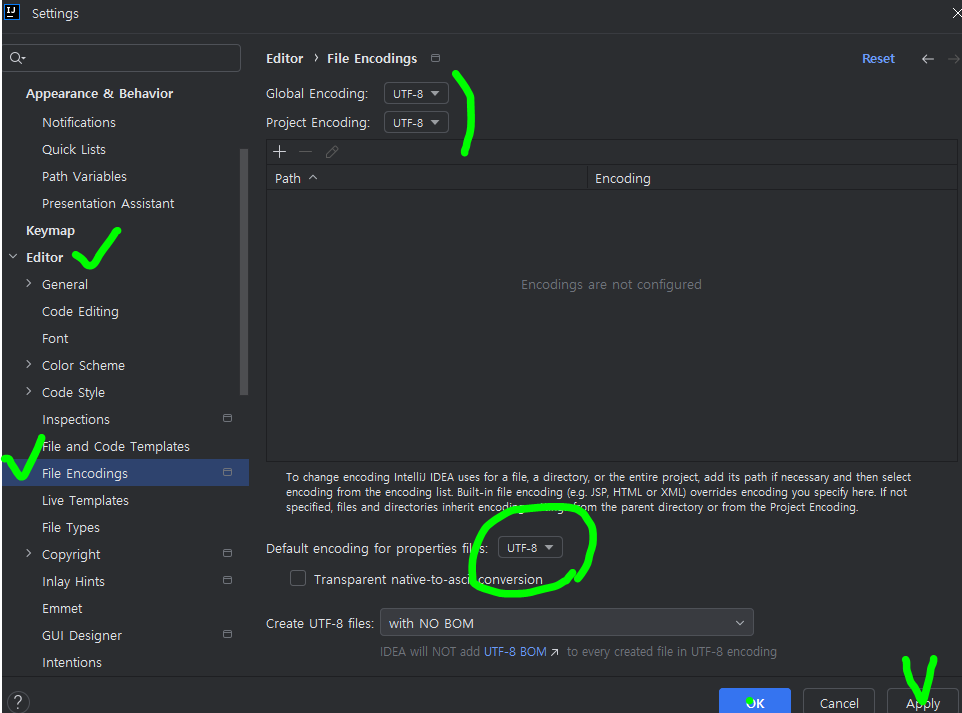Collapse the Editor tree section
962x713 pixels.
coord(13,256)
